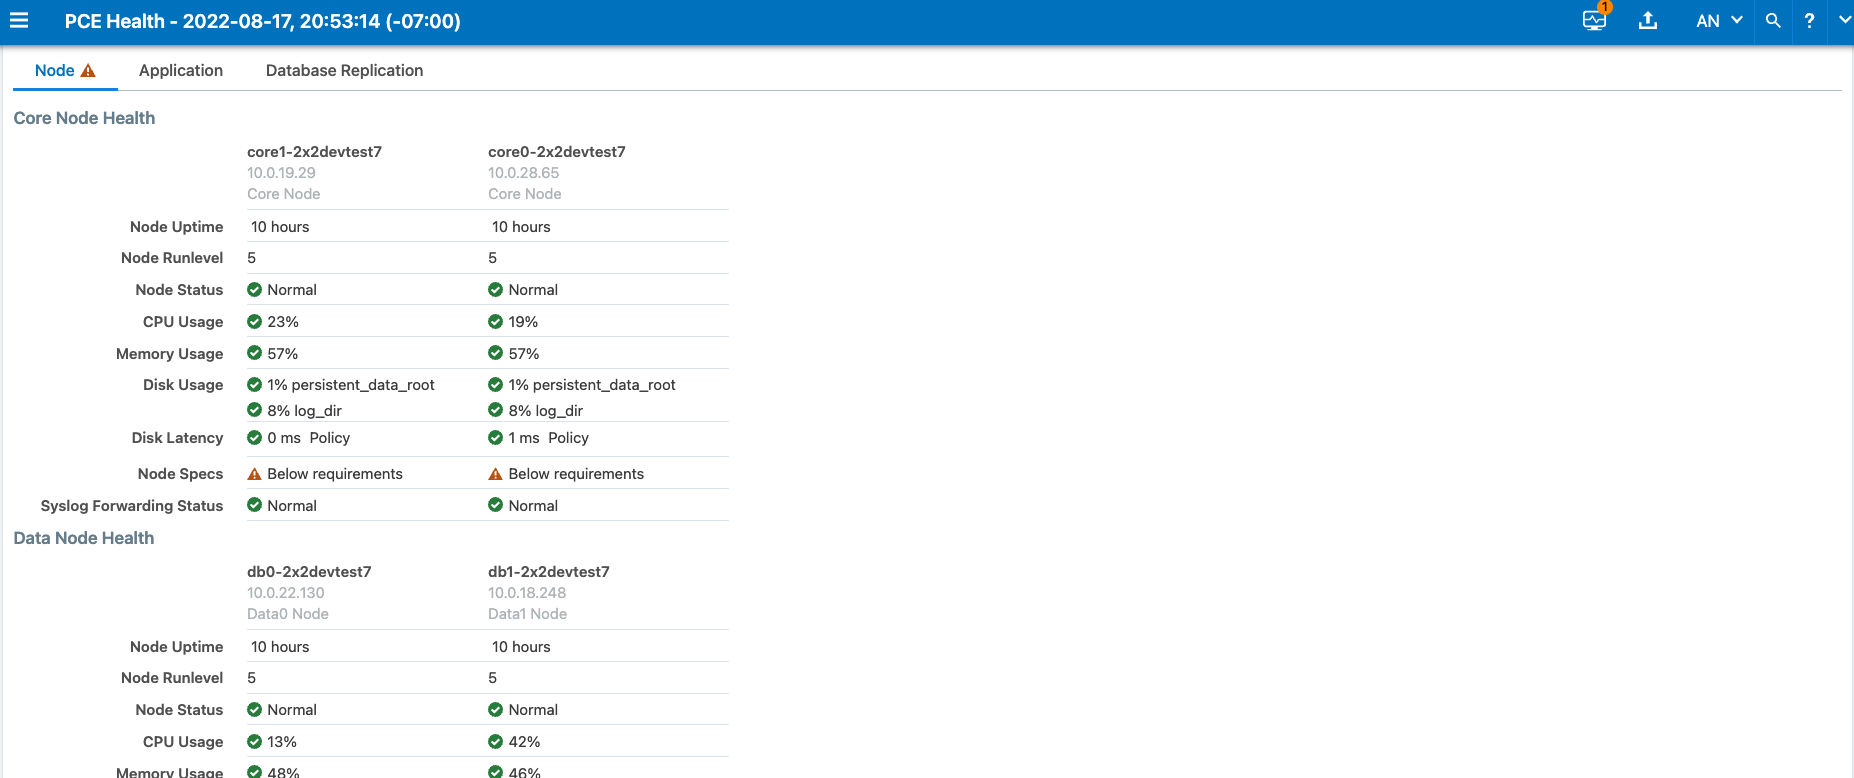Click core1 Syslog Forwarding Normal check icon
Image resolution: width=1854 pixels, height=778 pixels.
(x=254, y=505)
